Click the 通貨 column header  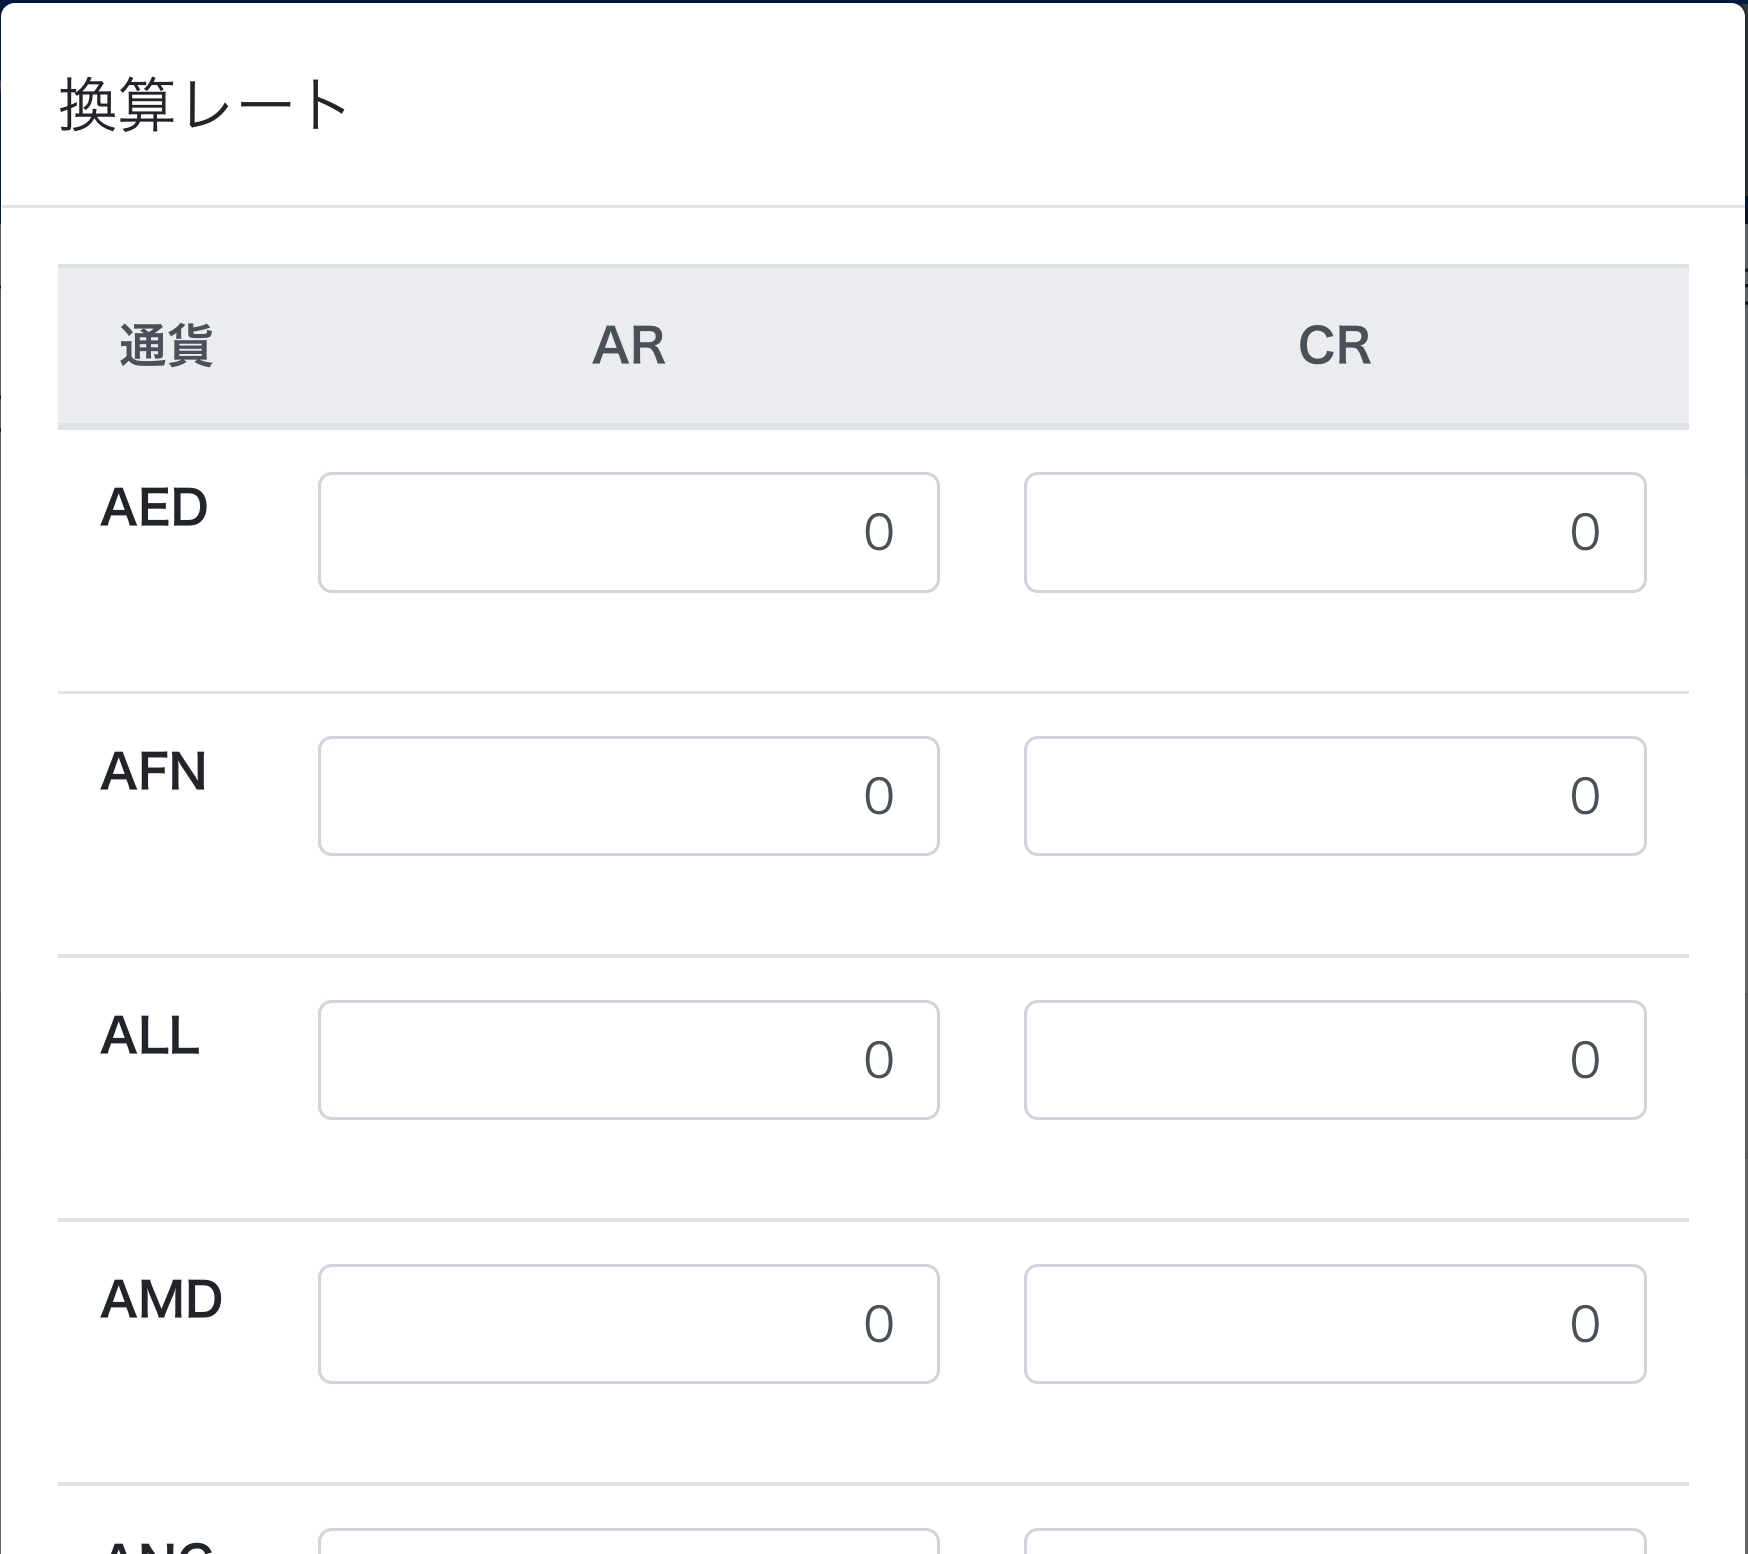click(x=166, y=346)
